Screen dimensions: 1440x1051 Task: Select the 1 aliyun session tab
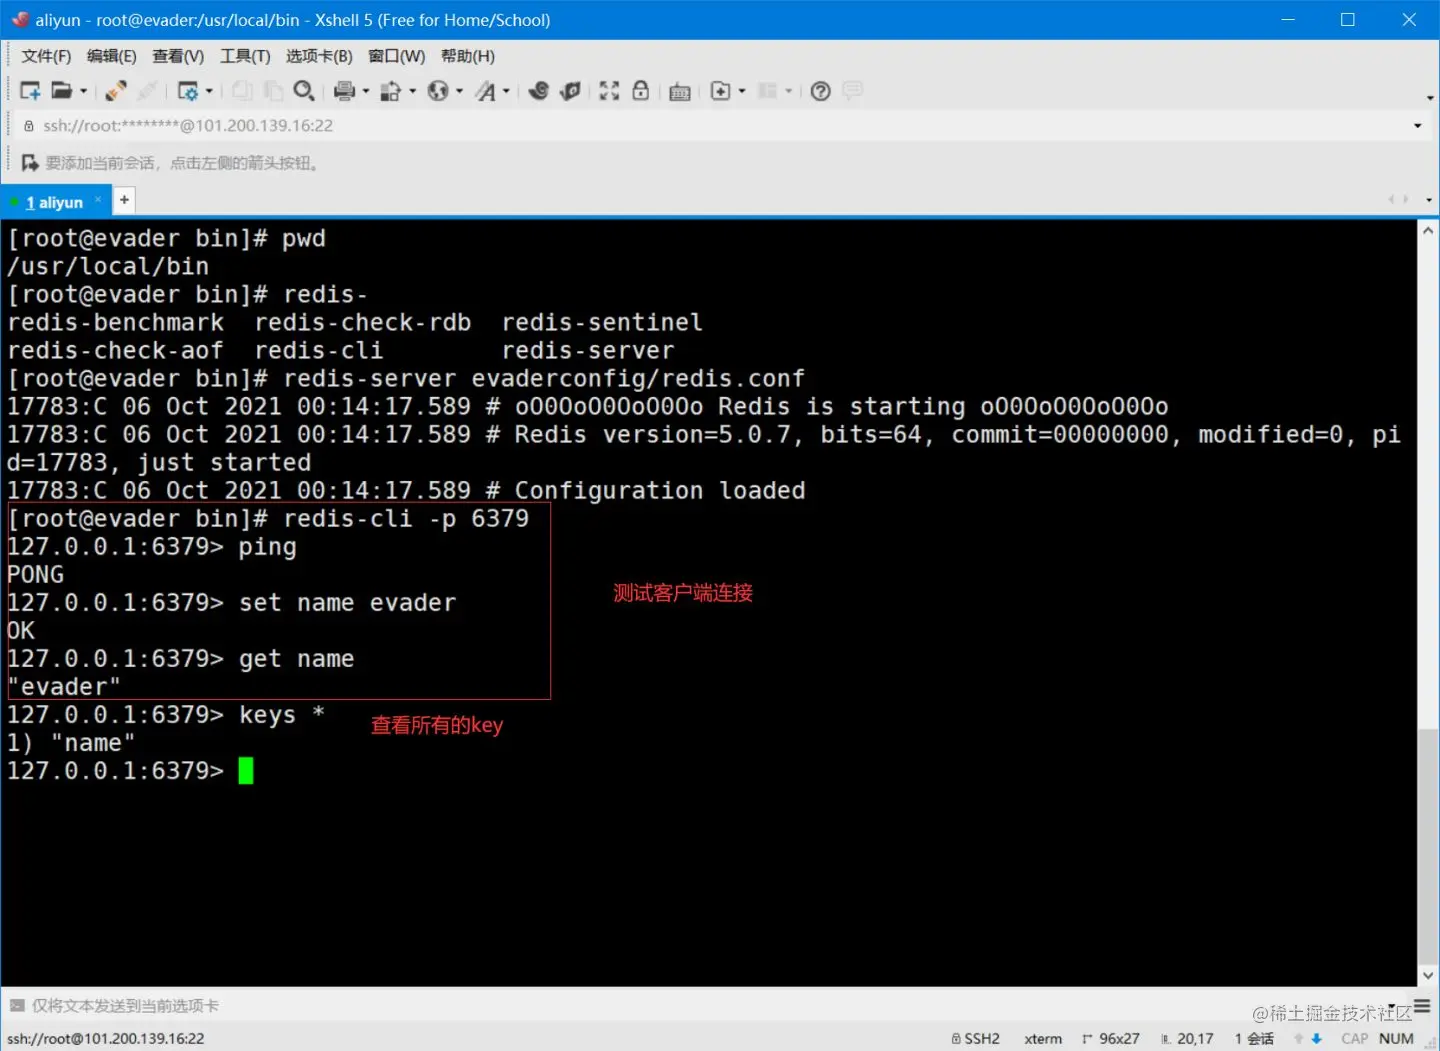54,202
